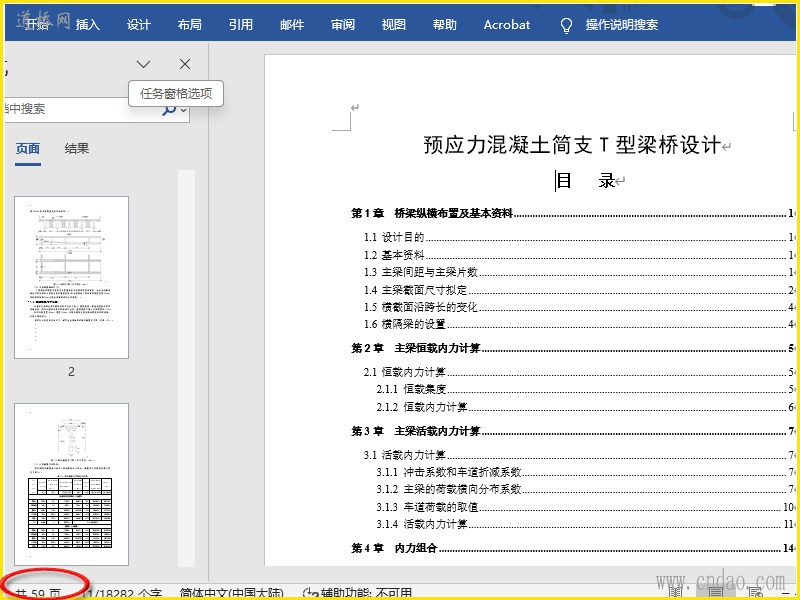Close the navigation pane with X
Image resolution: width=800 pixels, height=600 pixels.
[x=185, y=64]
